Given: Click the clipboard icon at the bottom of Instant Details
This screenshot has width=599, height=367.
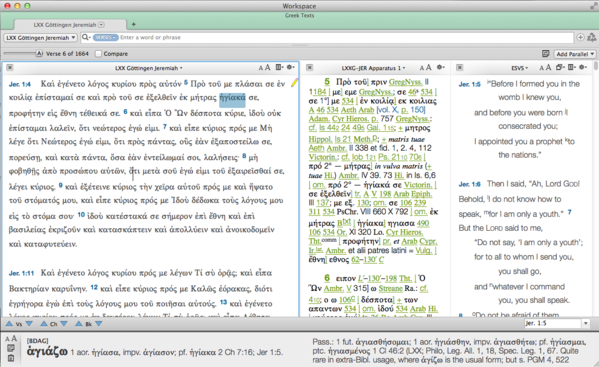Looking at the screenshot, I should tap(11, 358).
